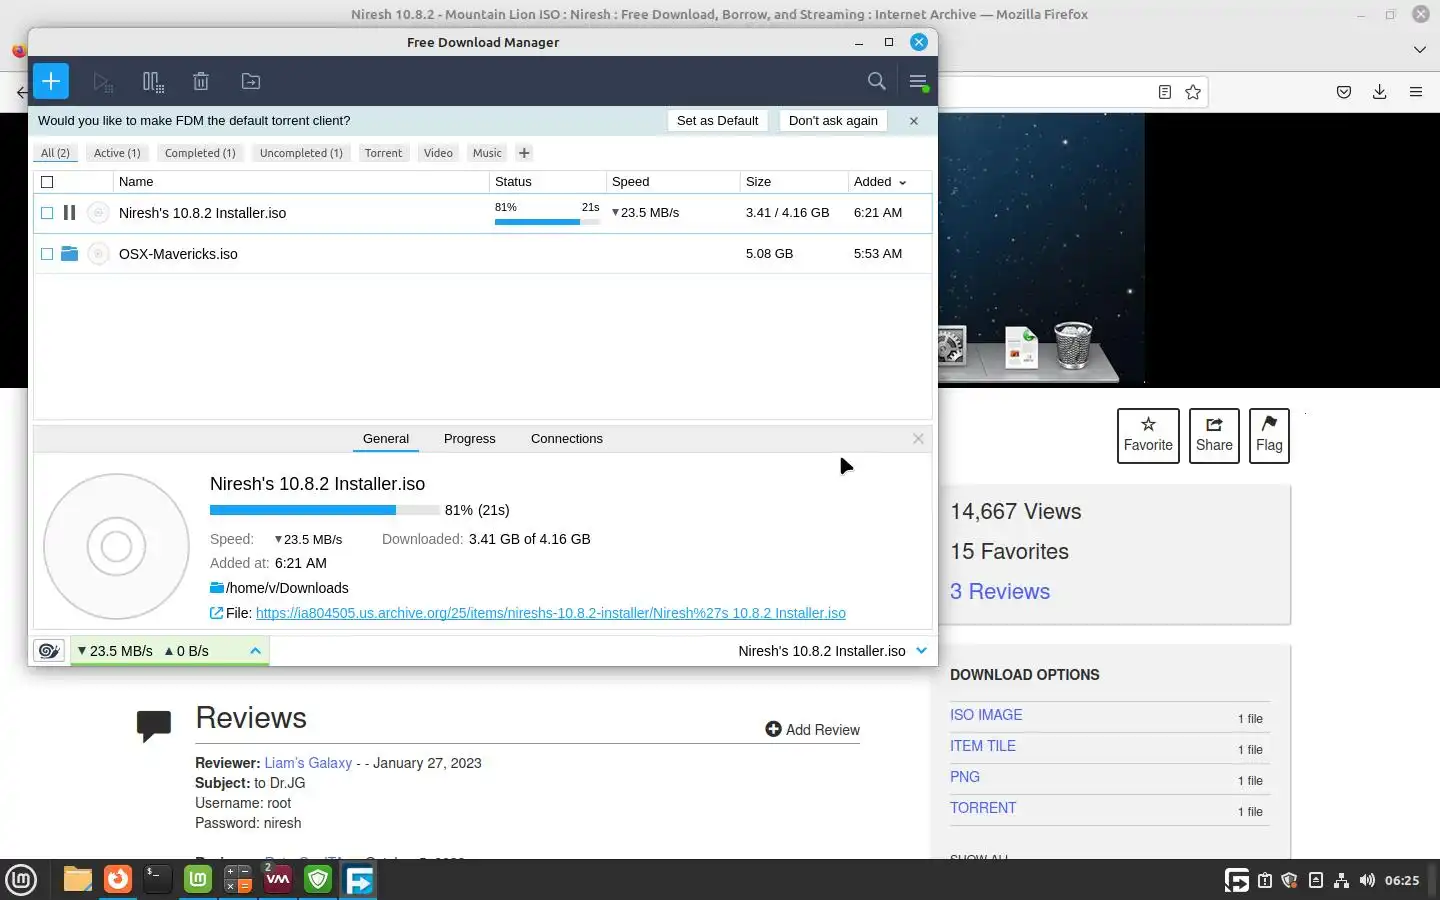This screenshot has width=1440, height=900.
Task: Select the Torrent filter tag
Action: click(383, 153)
